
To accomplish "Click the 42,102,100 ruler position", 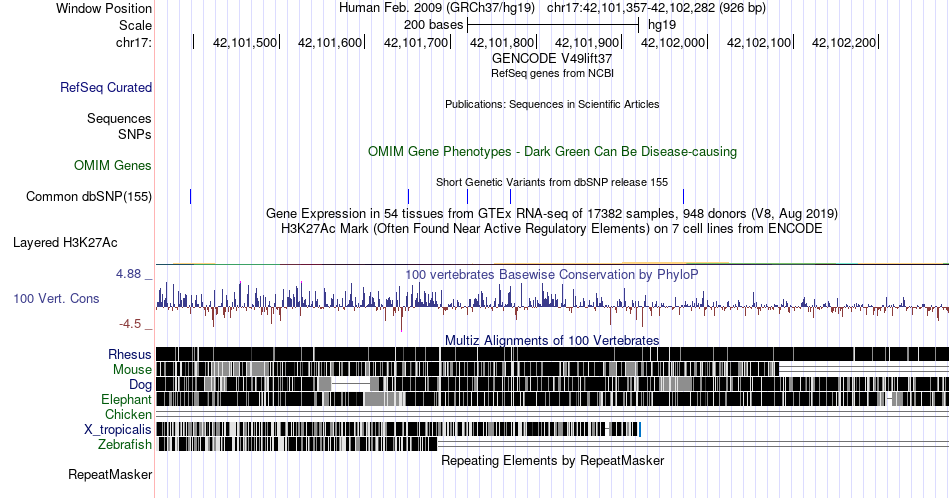I will click(x=759, y=42).
